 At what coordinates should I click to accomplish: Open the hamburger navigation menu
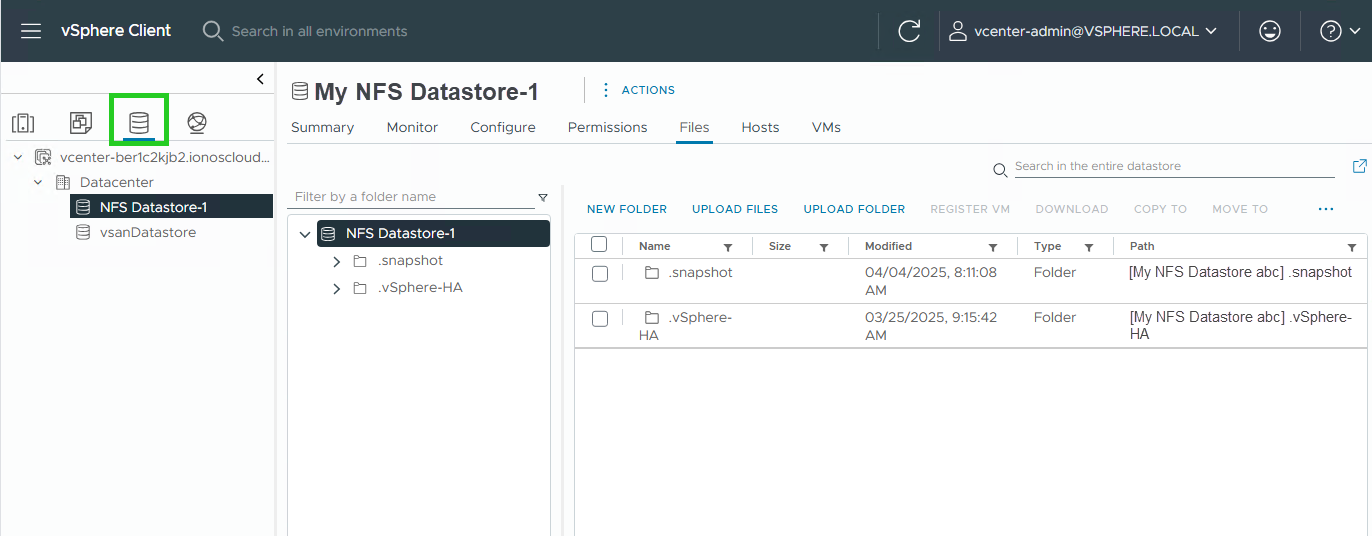click(31, 31)
